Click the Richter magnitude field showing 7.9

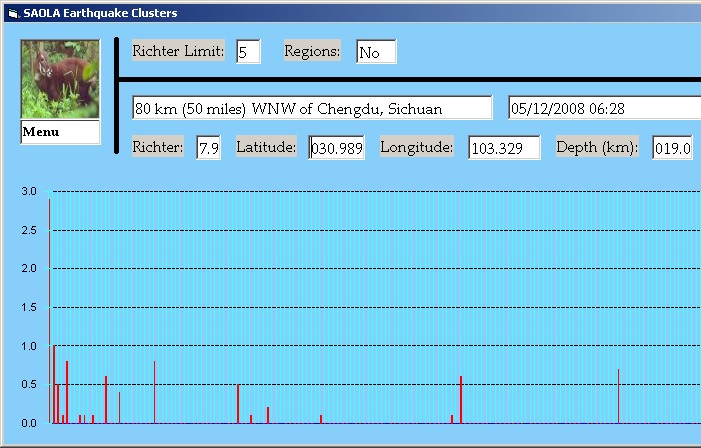[x=208, y=148]
